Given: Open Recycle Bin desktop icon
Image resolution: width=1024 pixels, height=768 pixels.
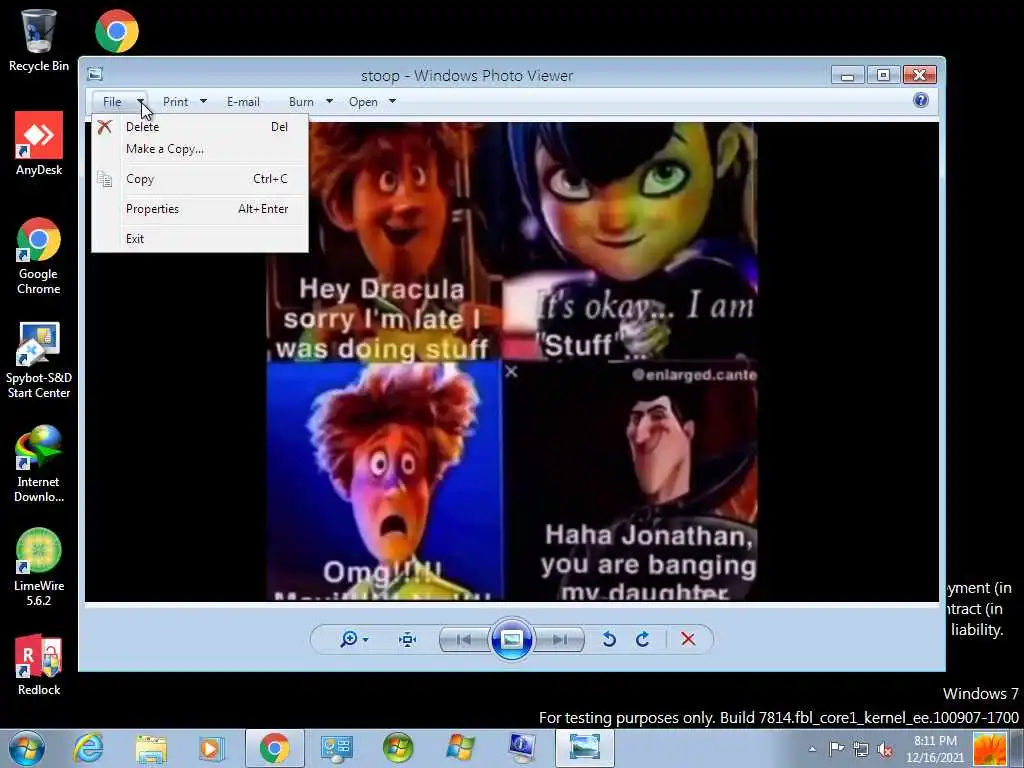Looking at the screenshot, I should coord(39,40).
